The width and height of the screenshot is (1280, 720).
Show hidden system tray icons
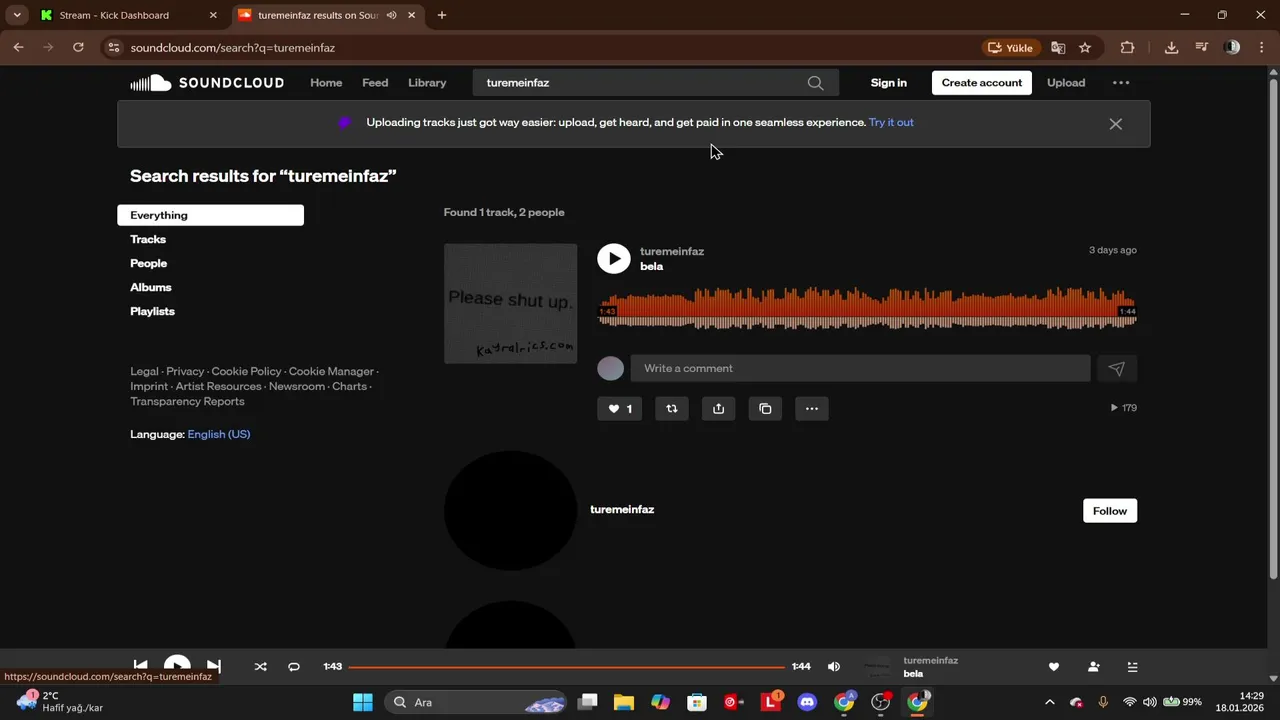1050,702
